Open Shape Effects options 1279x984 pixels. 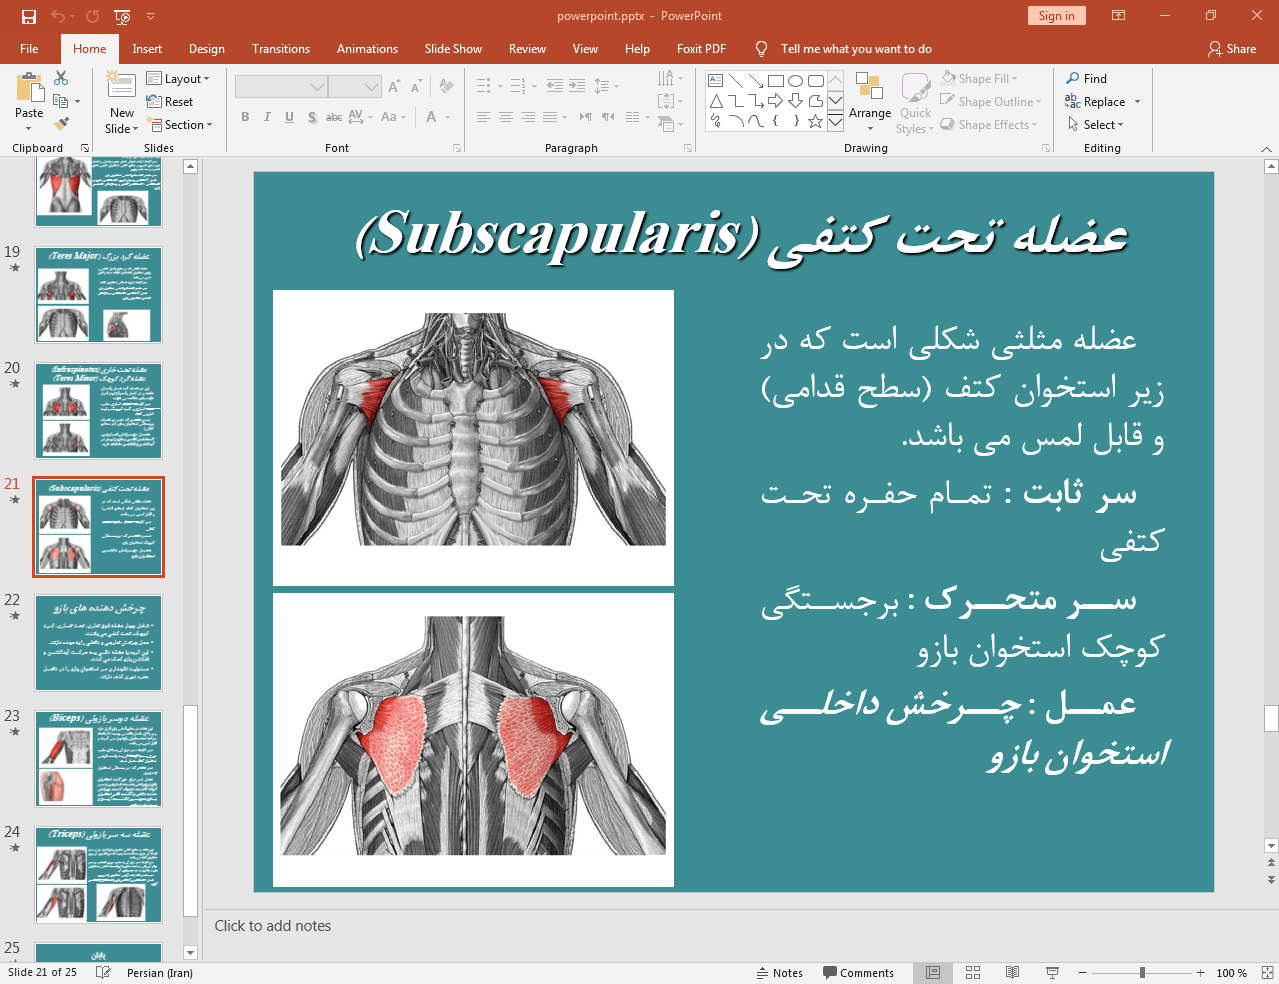[x=989, y=124]
